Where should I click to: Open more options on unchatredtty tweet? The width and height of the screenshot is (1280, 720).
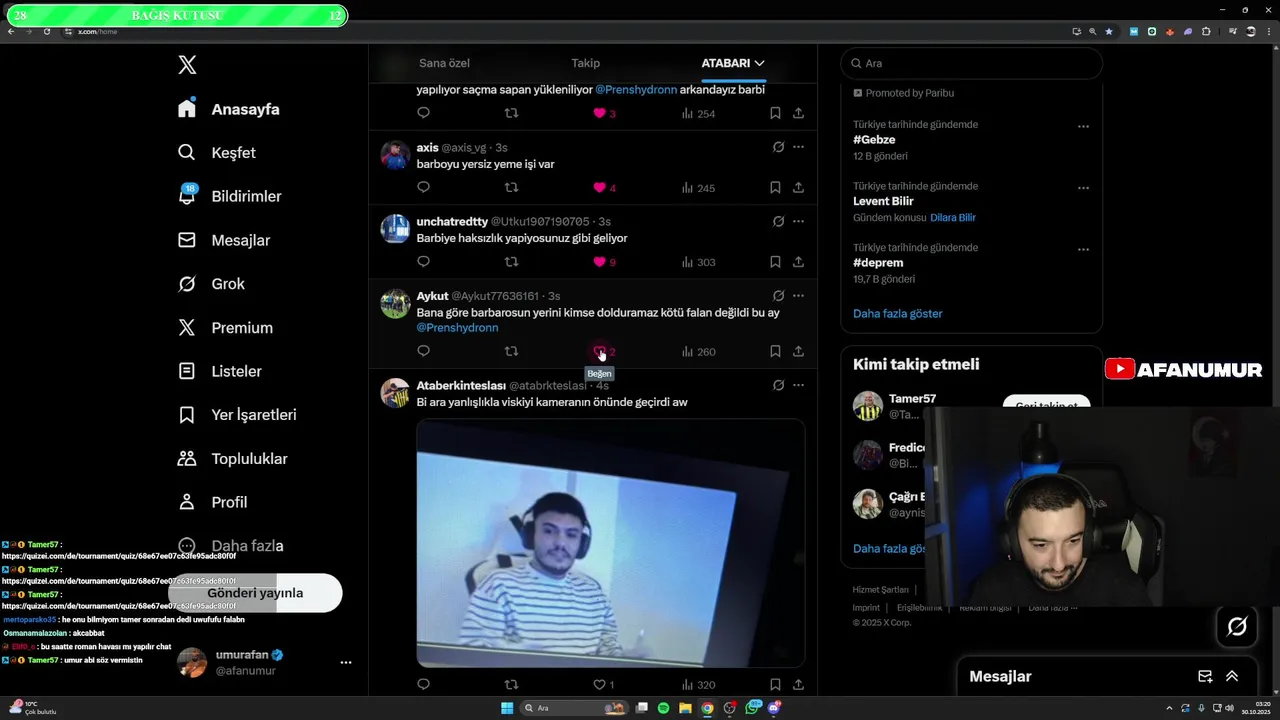pos(798,221)
